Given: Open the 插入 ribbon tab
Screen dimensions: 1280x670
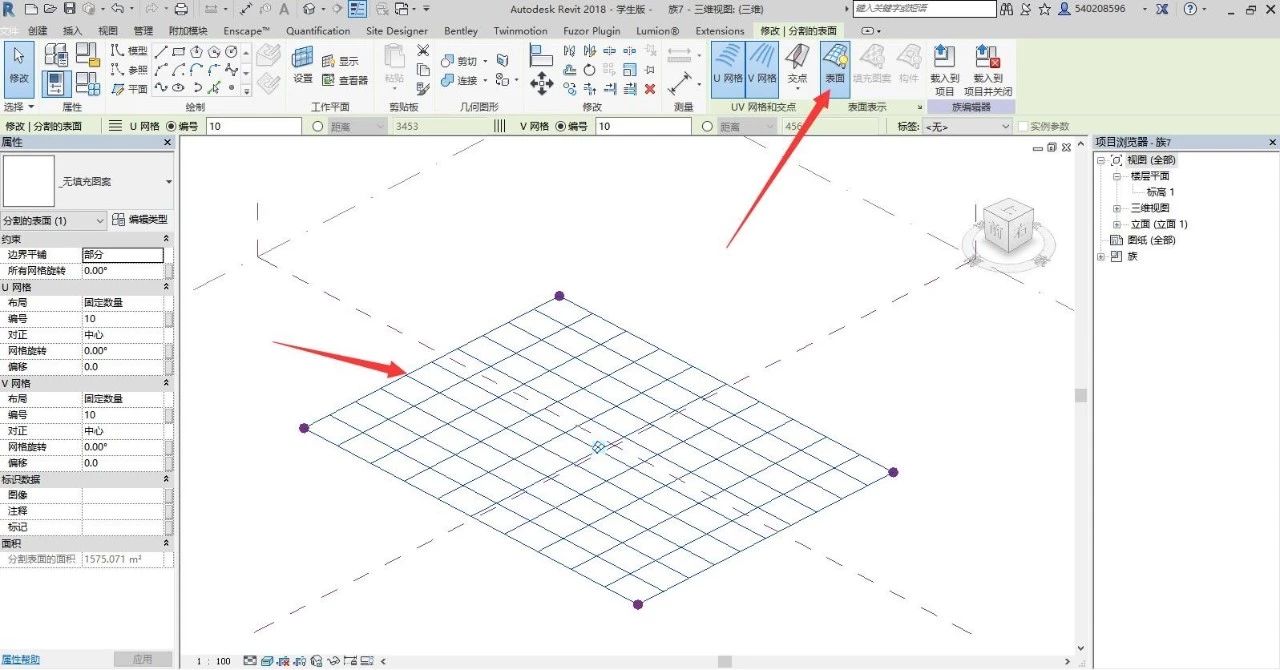Looking at the screenshot, I should [x=72, y=31].
